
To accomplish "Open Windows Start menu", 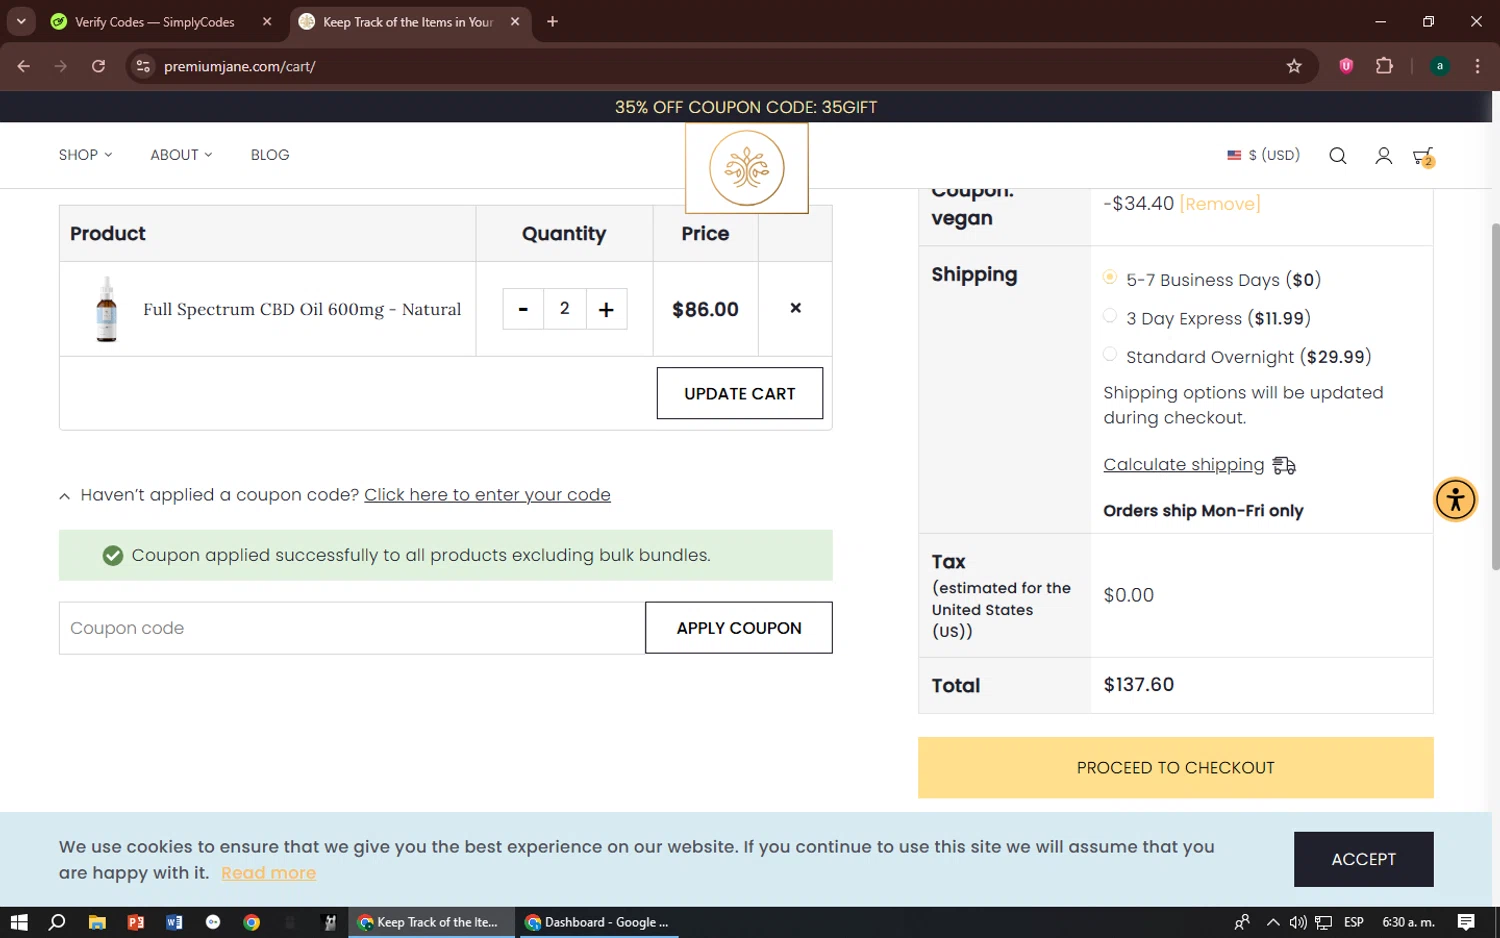I will [19, 922].
